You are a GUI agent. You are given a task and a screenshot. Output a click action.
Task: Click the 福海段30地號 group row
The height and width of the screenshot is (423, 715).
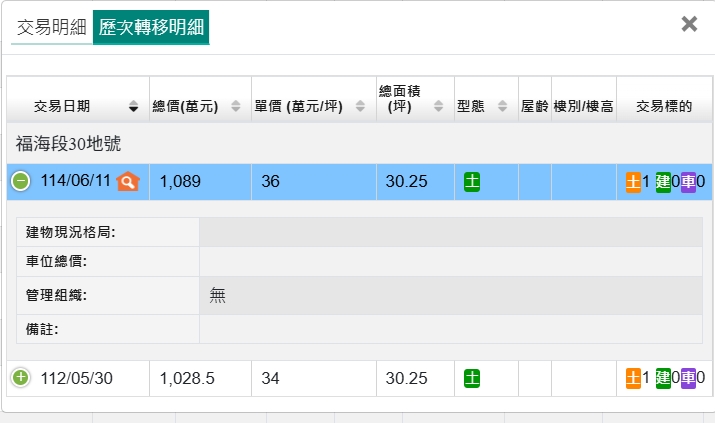tap(69, 144)
